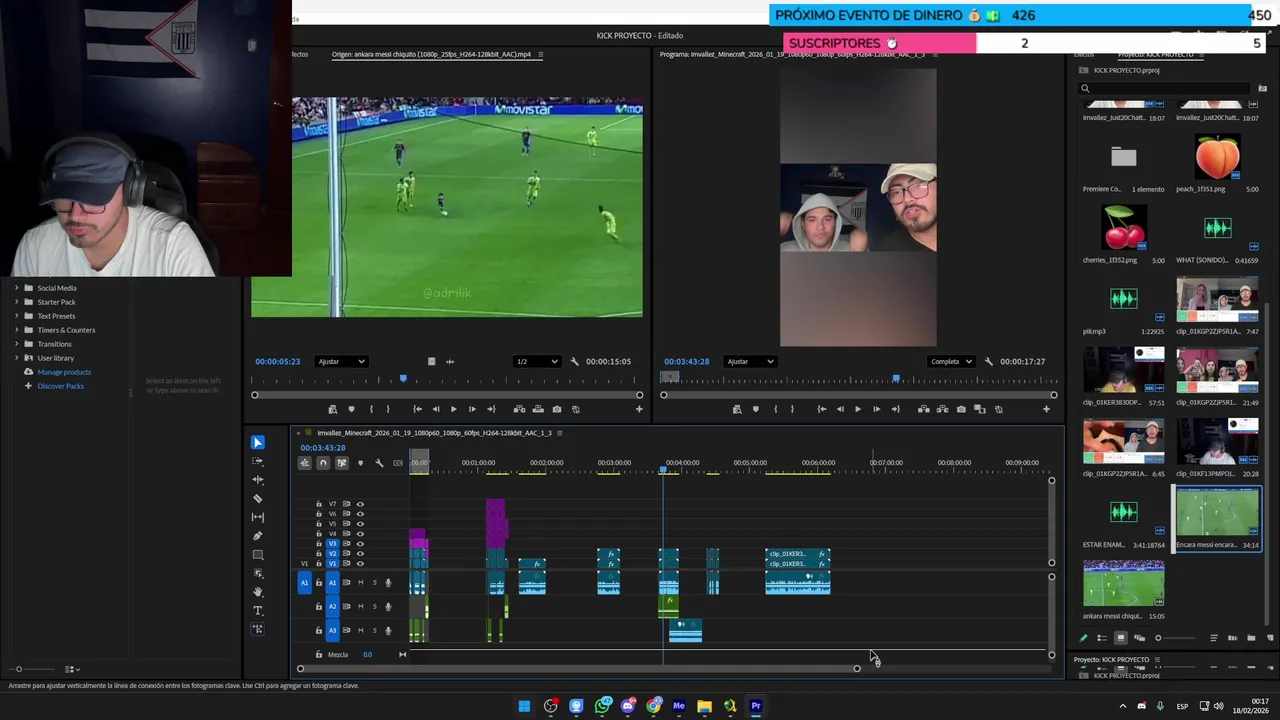This screenshot has width=1280, height=720.
Task: Play the source monitor clip
Action: click(453, 409)
